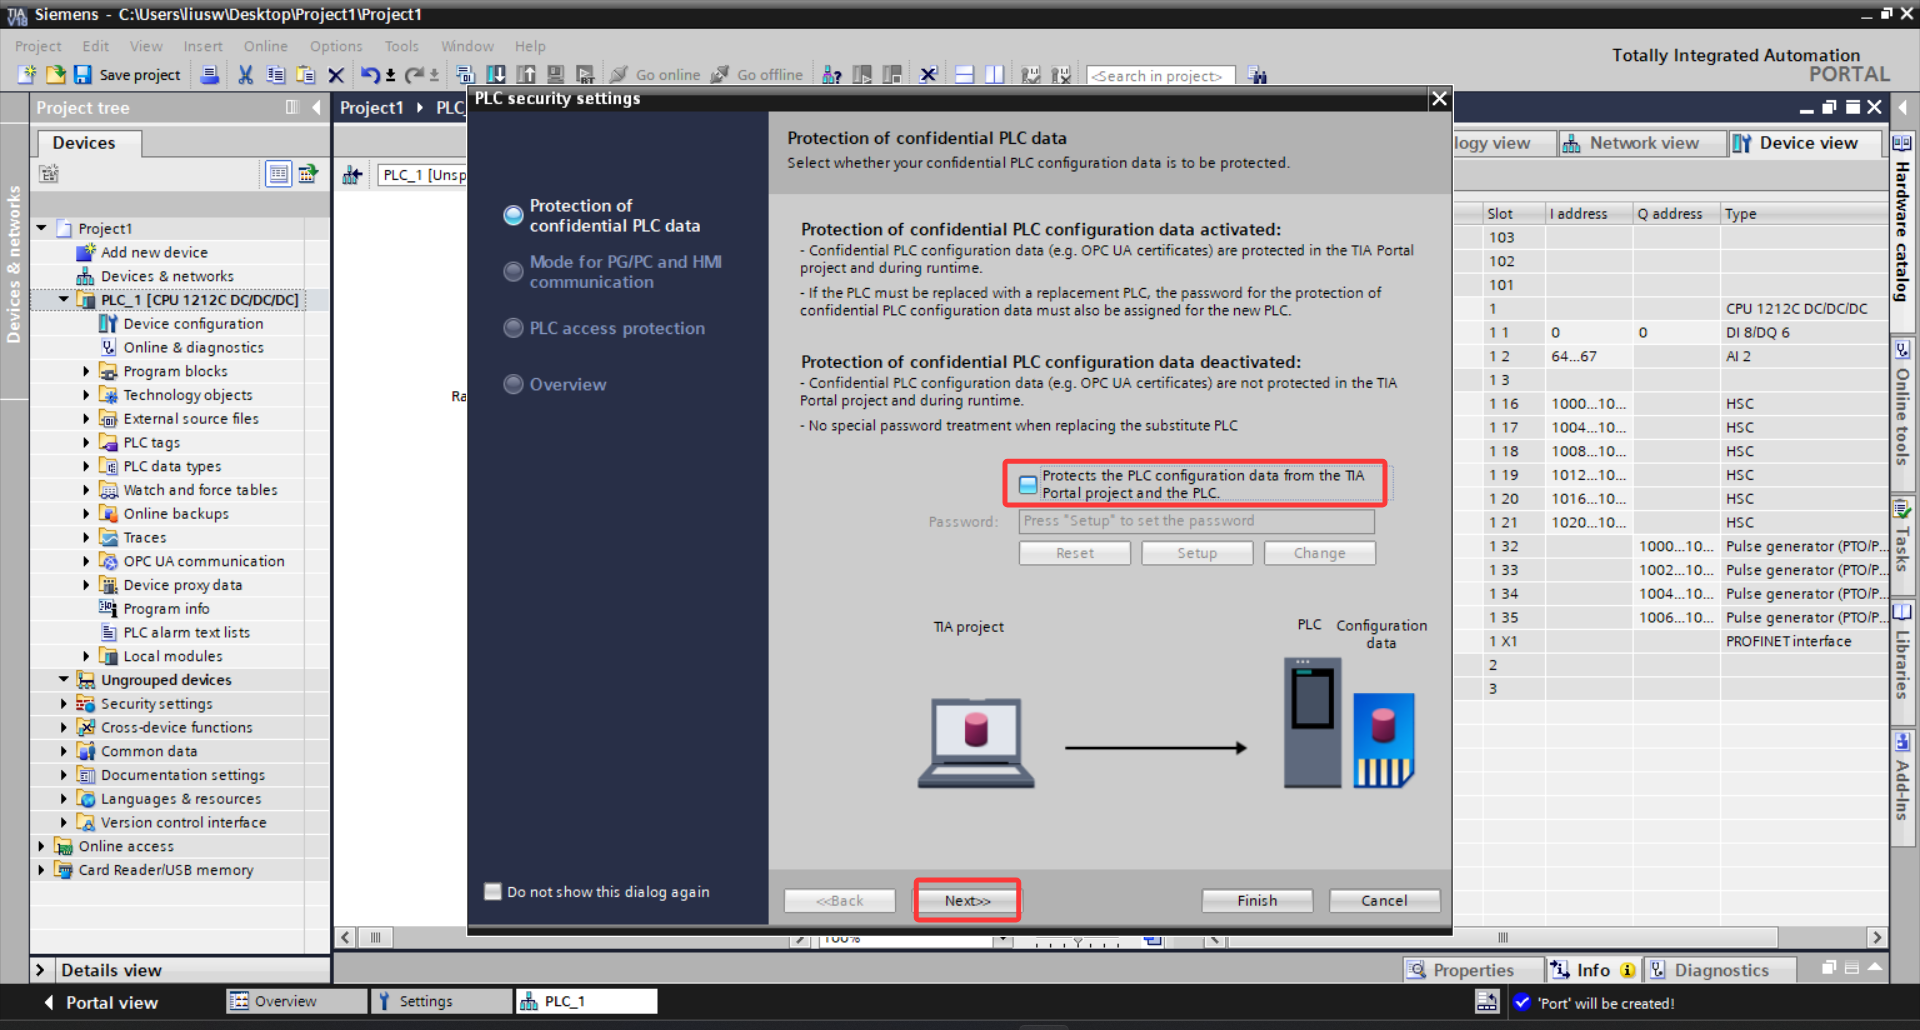Image resolution: width=1920 pixels, height=1030 pixels.
Task: Expand the Program blocks node
Action: pyautogui.click(x=86, y=371)
